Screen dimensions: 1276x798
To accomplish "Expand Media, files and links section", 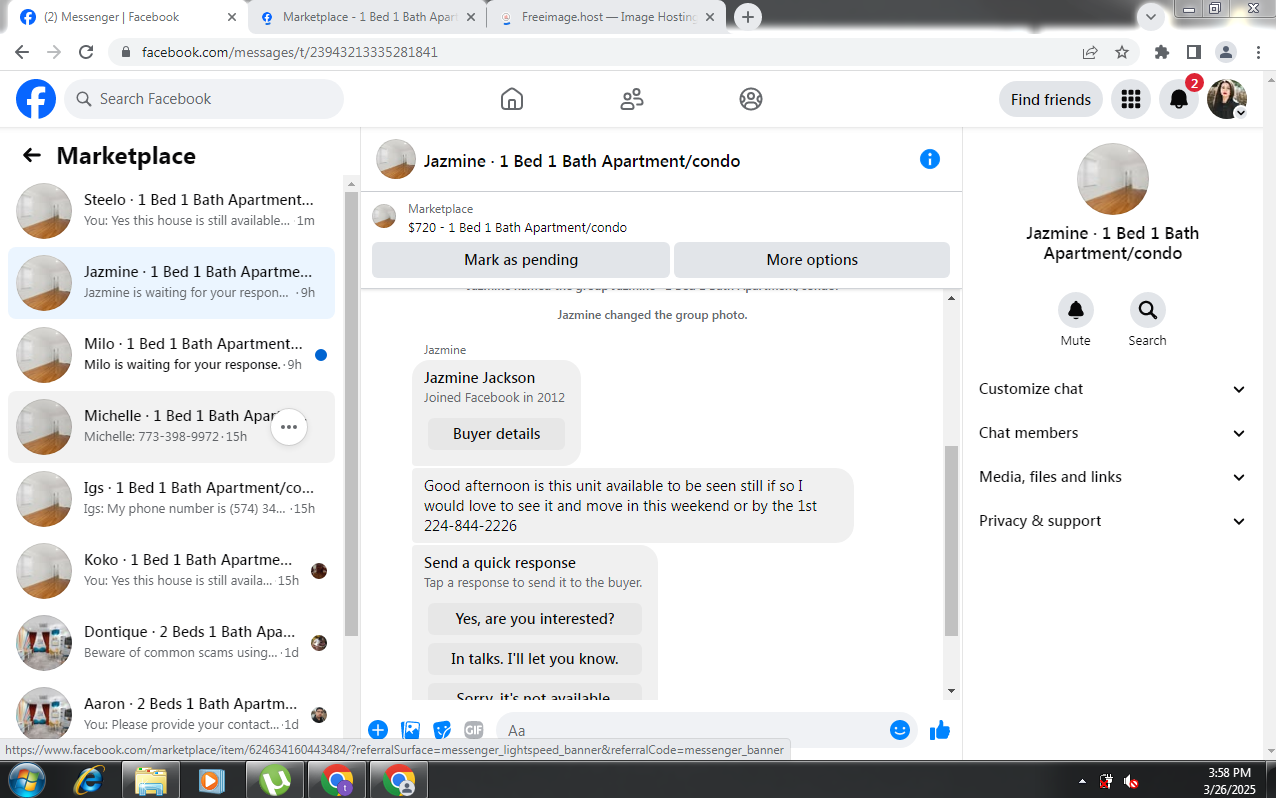I will click(1112, 477).
